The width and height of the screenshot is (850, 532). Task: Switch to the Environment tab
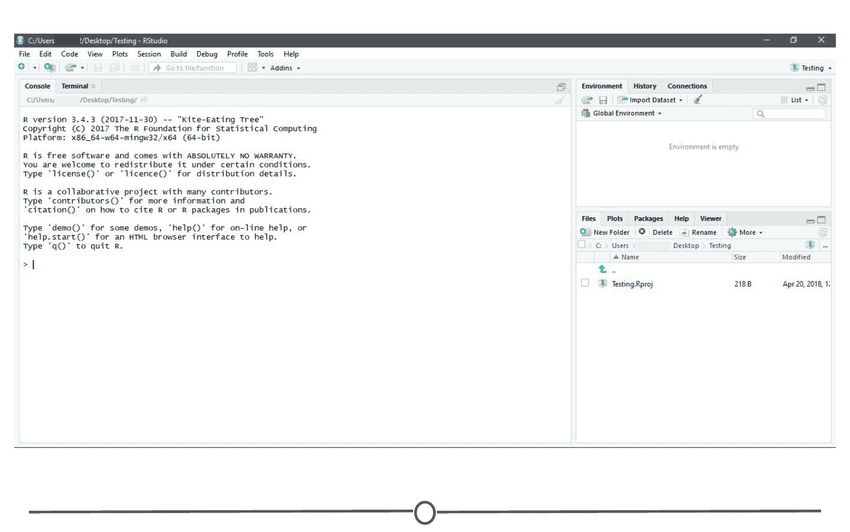pyautogui.click(x=602, y=86)
